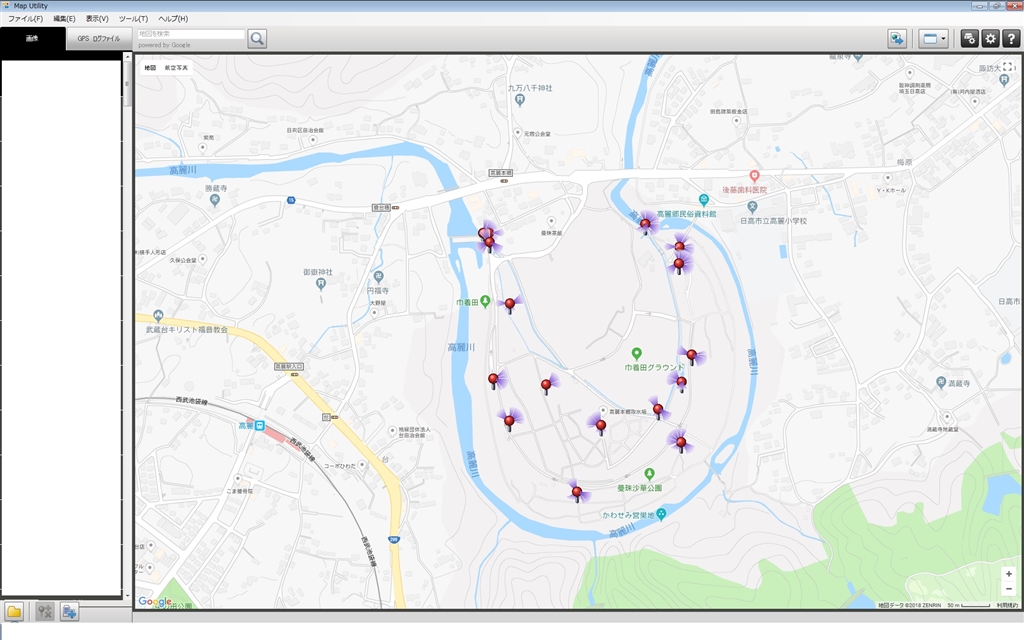Open the ツール(T) menu
The height and width of the screenshot is (640, 1024).
(133, 19)
